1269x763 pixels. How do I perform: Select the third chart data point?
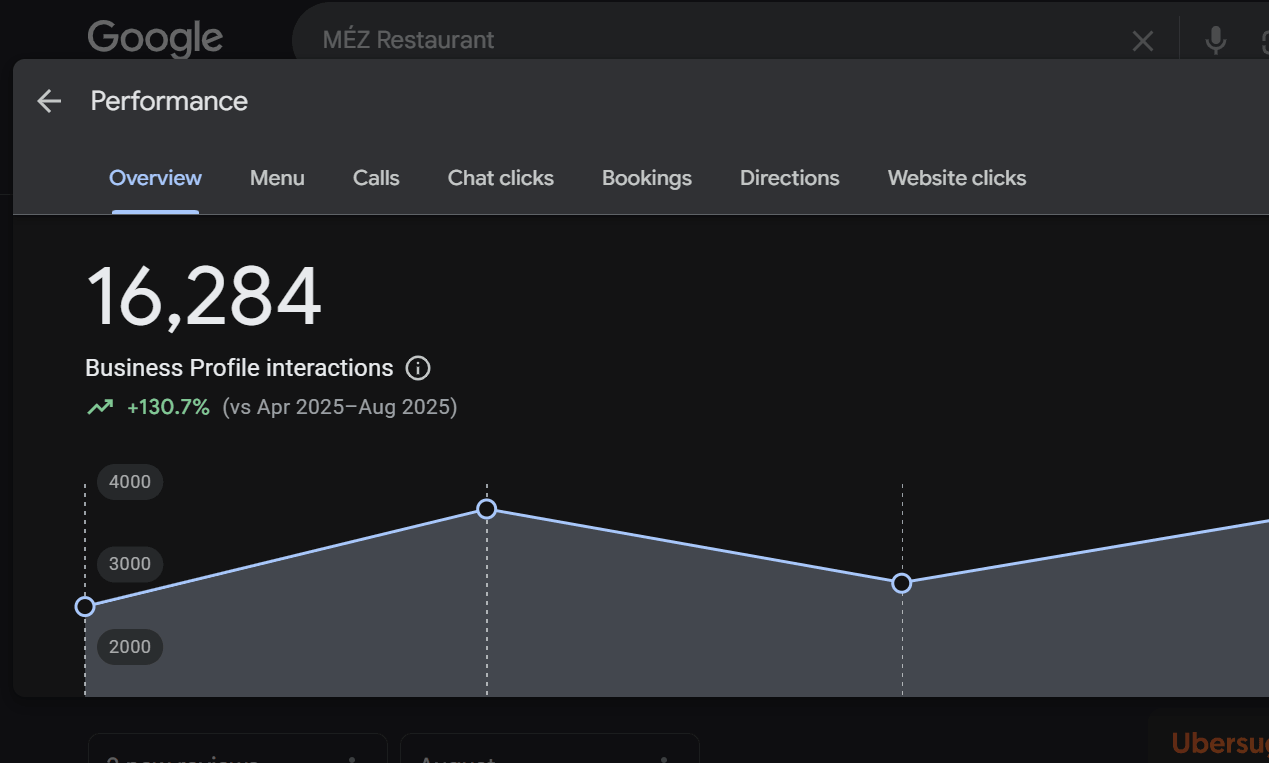[x=902, y=583]
